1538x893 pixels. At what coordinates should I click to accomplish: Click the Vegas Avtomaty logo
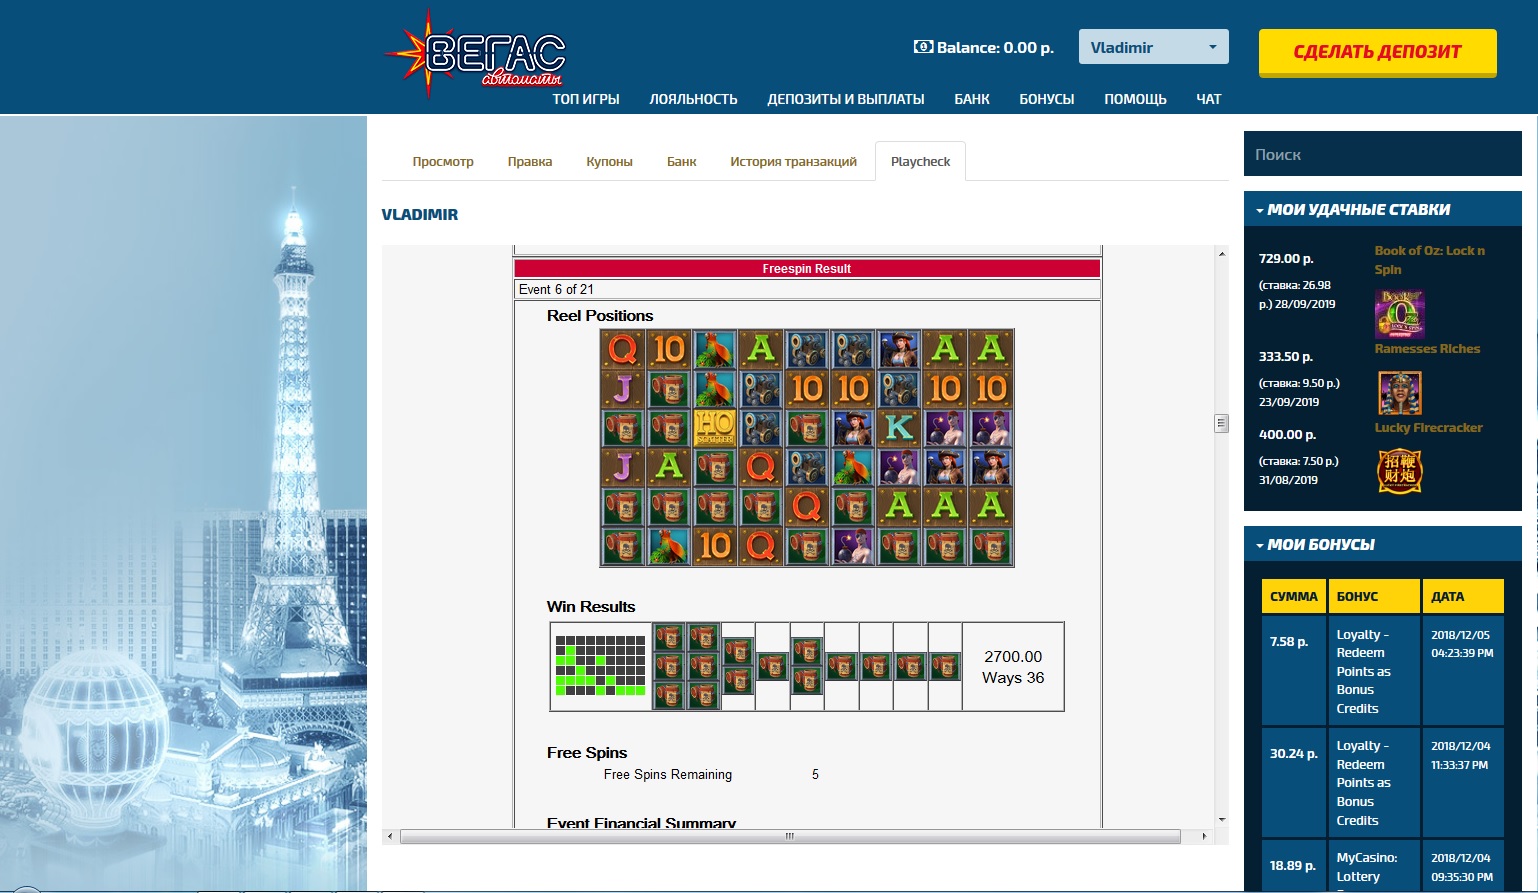tap(476, 53)
